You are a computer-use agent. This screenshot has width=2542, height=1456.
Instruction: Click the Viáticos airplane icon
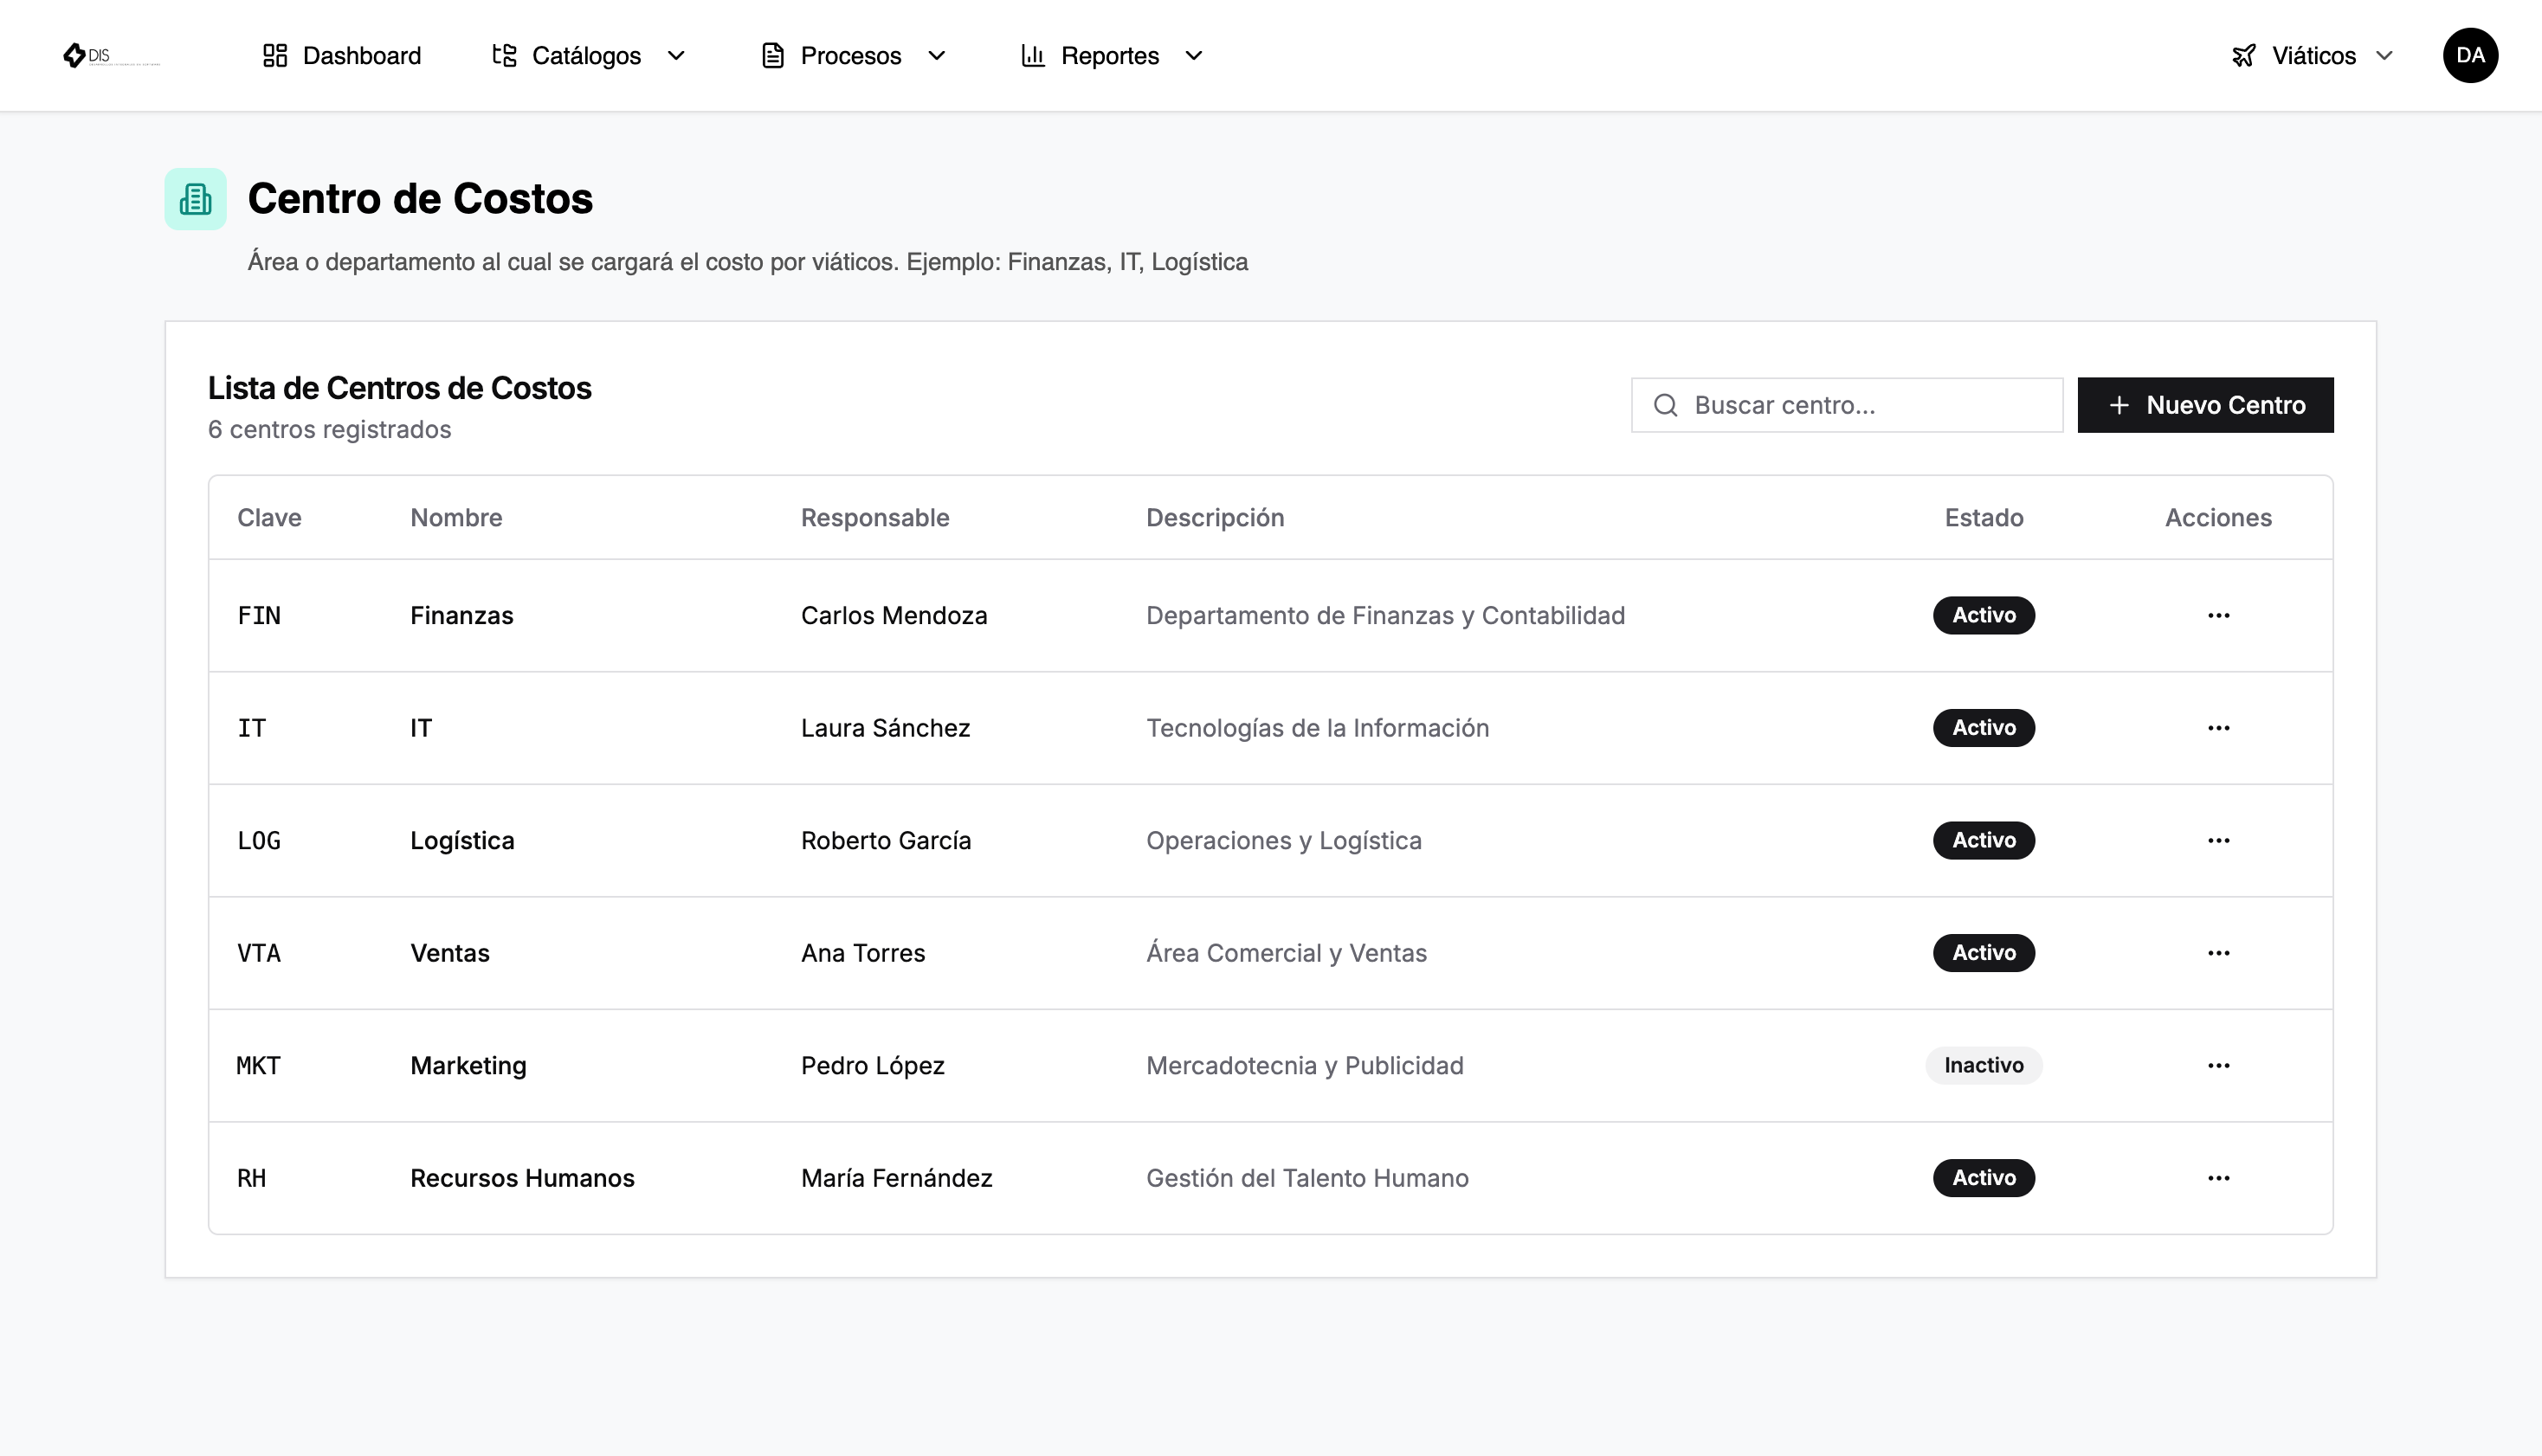tap(2244, 55)
